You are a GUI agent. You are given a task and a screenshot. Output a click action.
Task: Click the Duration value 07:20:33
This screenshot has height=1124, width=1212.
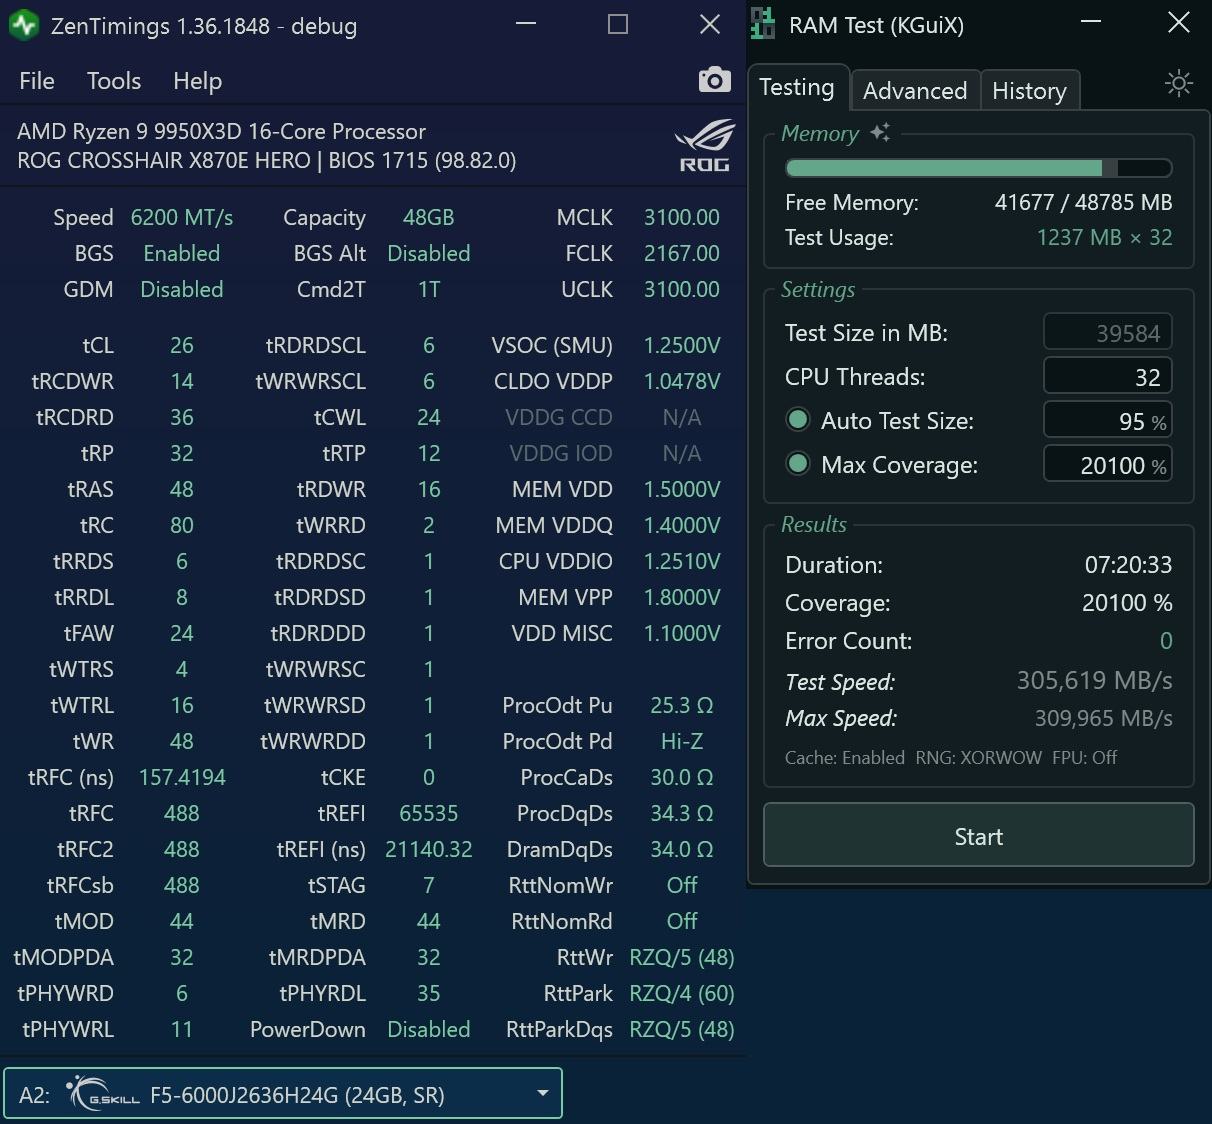pyautogui.click(x=1128, y=565)
